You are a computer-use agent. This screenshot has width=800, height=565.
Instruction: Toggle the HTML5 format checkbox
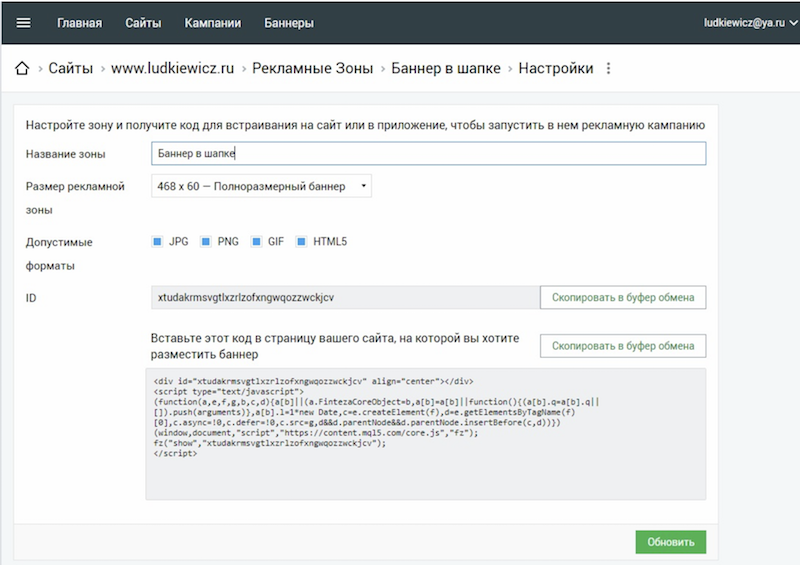pos(301,241)
